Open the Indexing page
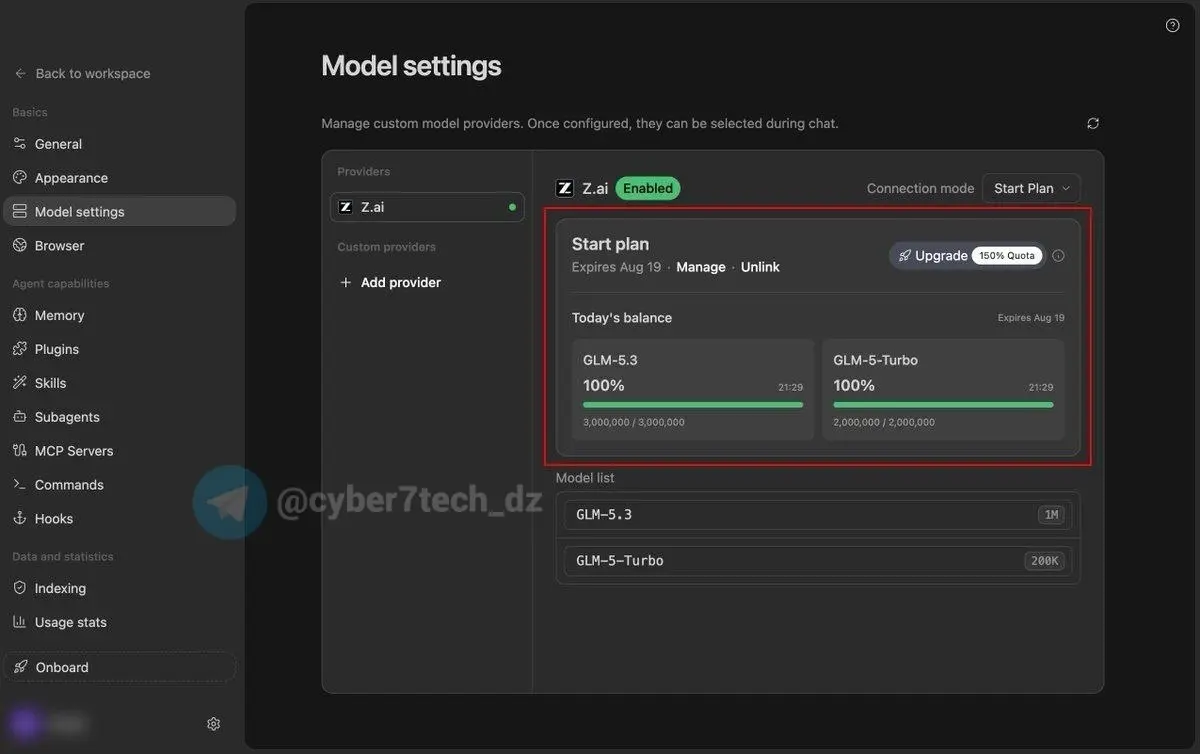 [120, 588]
